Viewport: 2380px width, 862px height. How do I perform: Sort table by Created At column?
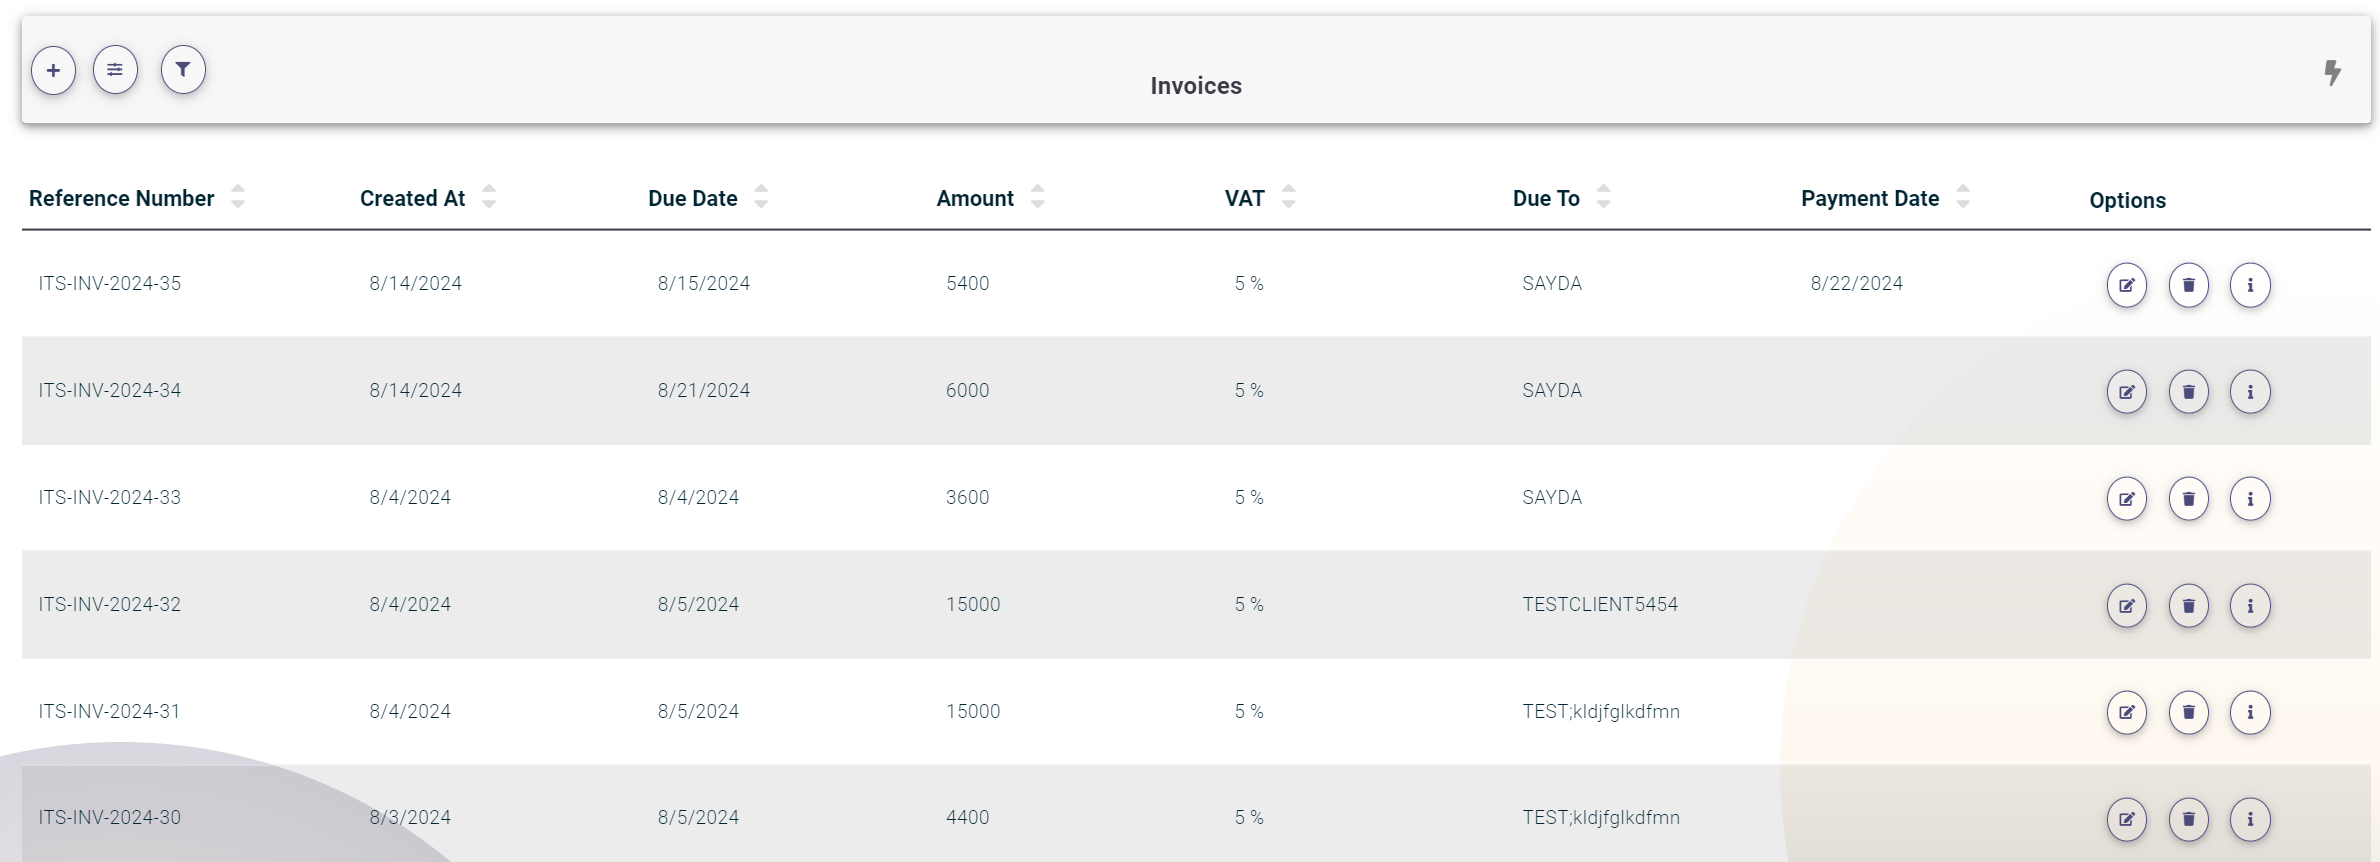(488, 197)
